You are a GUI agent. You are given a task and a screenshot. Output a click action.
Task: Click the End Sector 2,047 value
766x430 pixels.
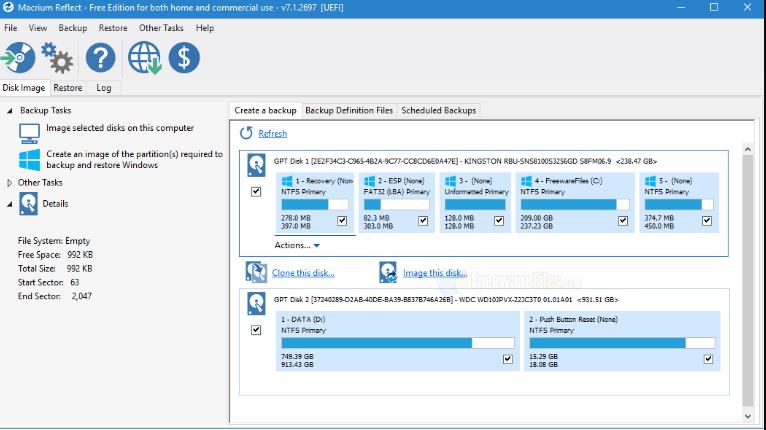pyautogui.click(x=82, y=296)
